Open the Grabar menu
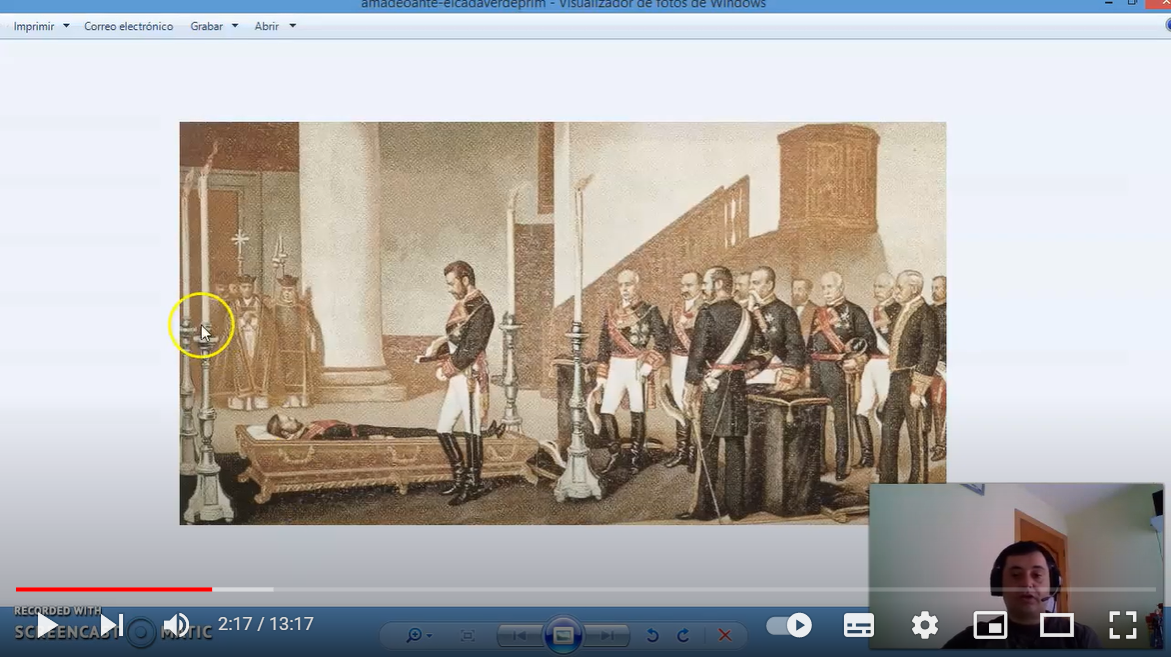Viewport: 1171px width, 657px height. (206, 26)
